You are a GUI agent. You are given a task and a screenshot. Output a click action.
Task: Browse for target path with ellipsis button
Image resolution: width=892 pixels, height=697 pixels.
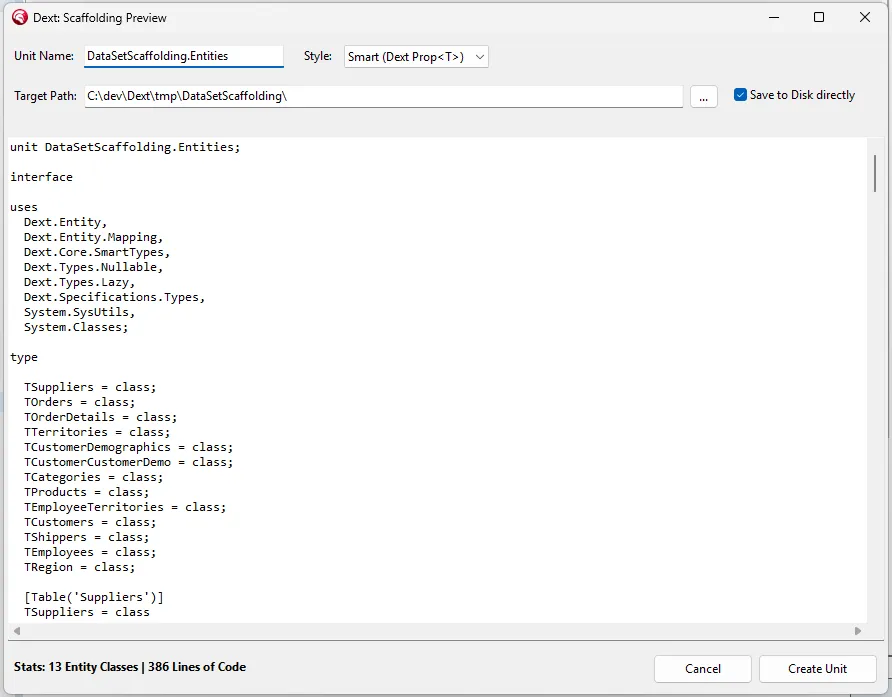pos(704,97)
